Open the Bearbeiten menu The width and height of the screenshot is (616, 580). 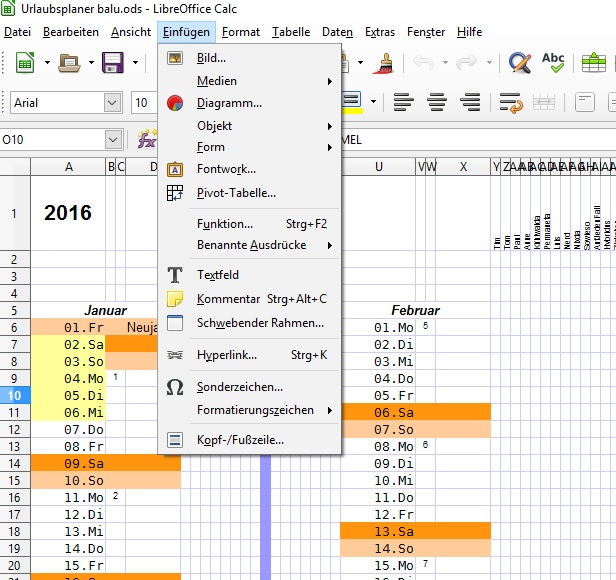pos(71,32)
